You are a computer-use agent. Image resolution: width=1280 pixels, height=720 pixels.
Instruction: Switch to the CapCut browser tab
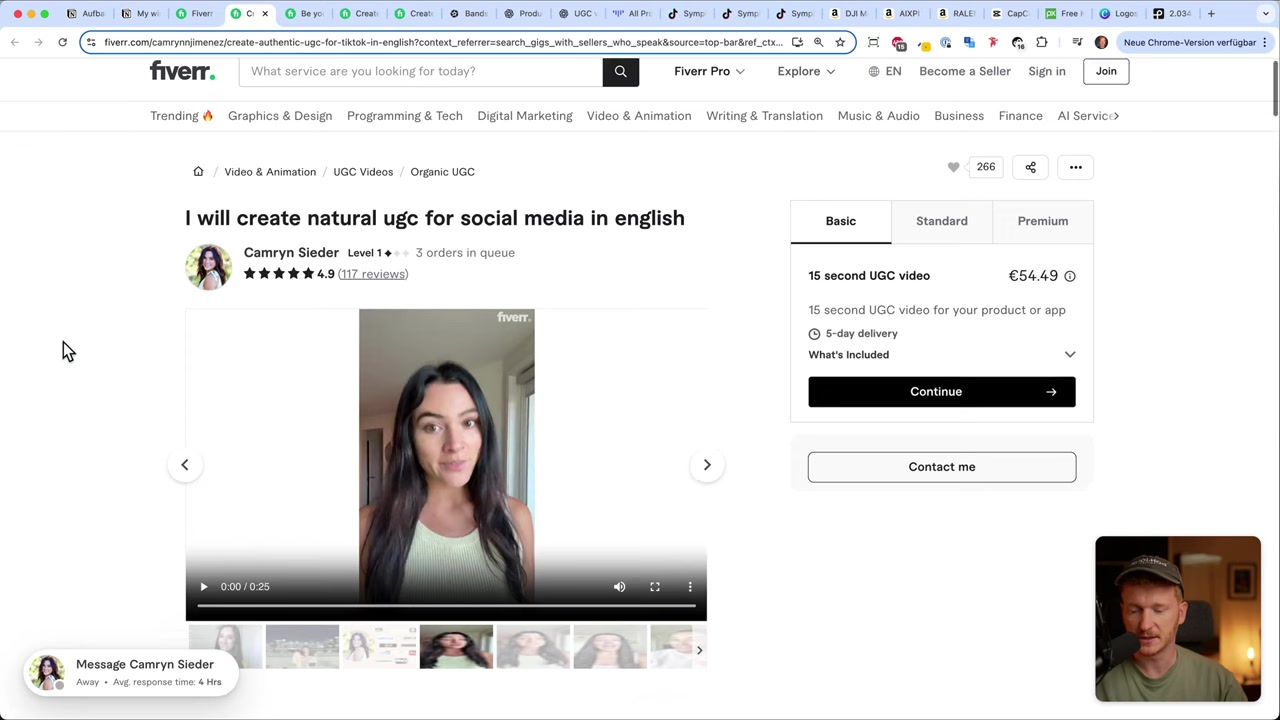(1010, 14)
